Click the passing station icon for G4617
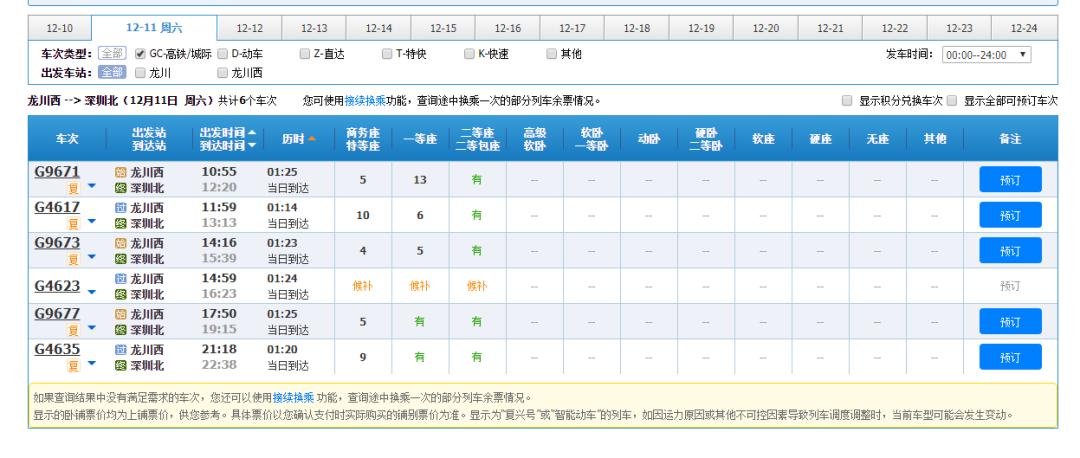Viewport: 1080px width, 458px height. click(121, 208)
